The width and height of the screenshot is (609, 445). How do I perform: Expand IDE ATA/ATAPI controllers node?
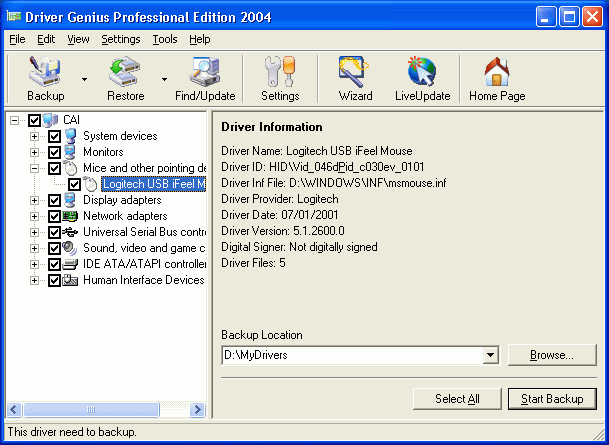pyautogui.click(x=34, y=264)
